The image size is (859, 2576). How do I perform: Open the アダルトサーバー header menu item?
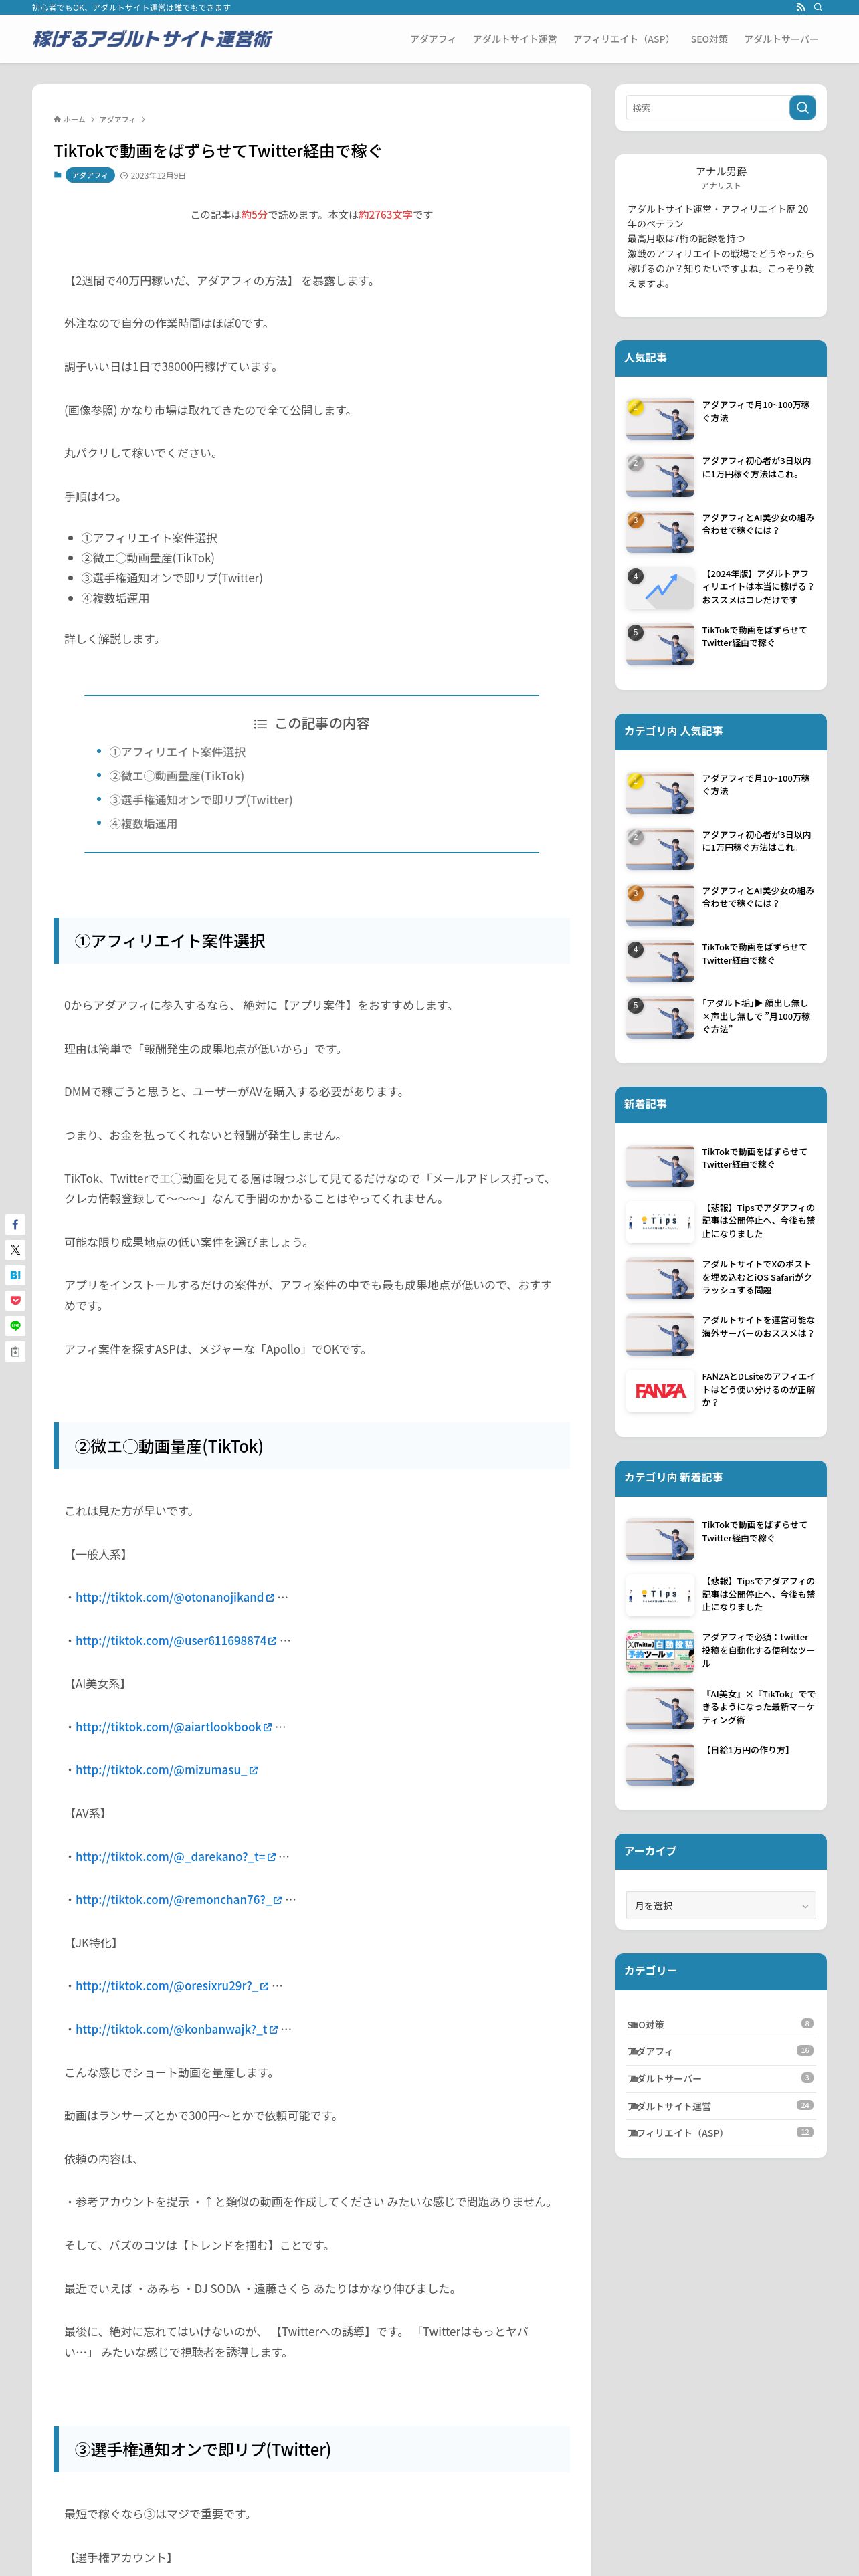780,39
